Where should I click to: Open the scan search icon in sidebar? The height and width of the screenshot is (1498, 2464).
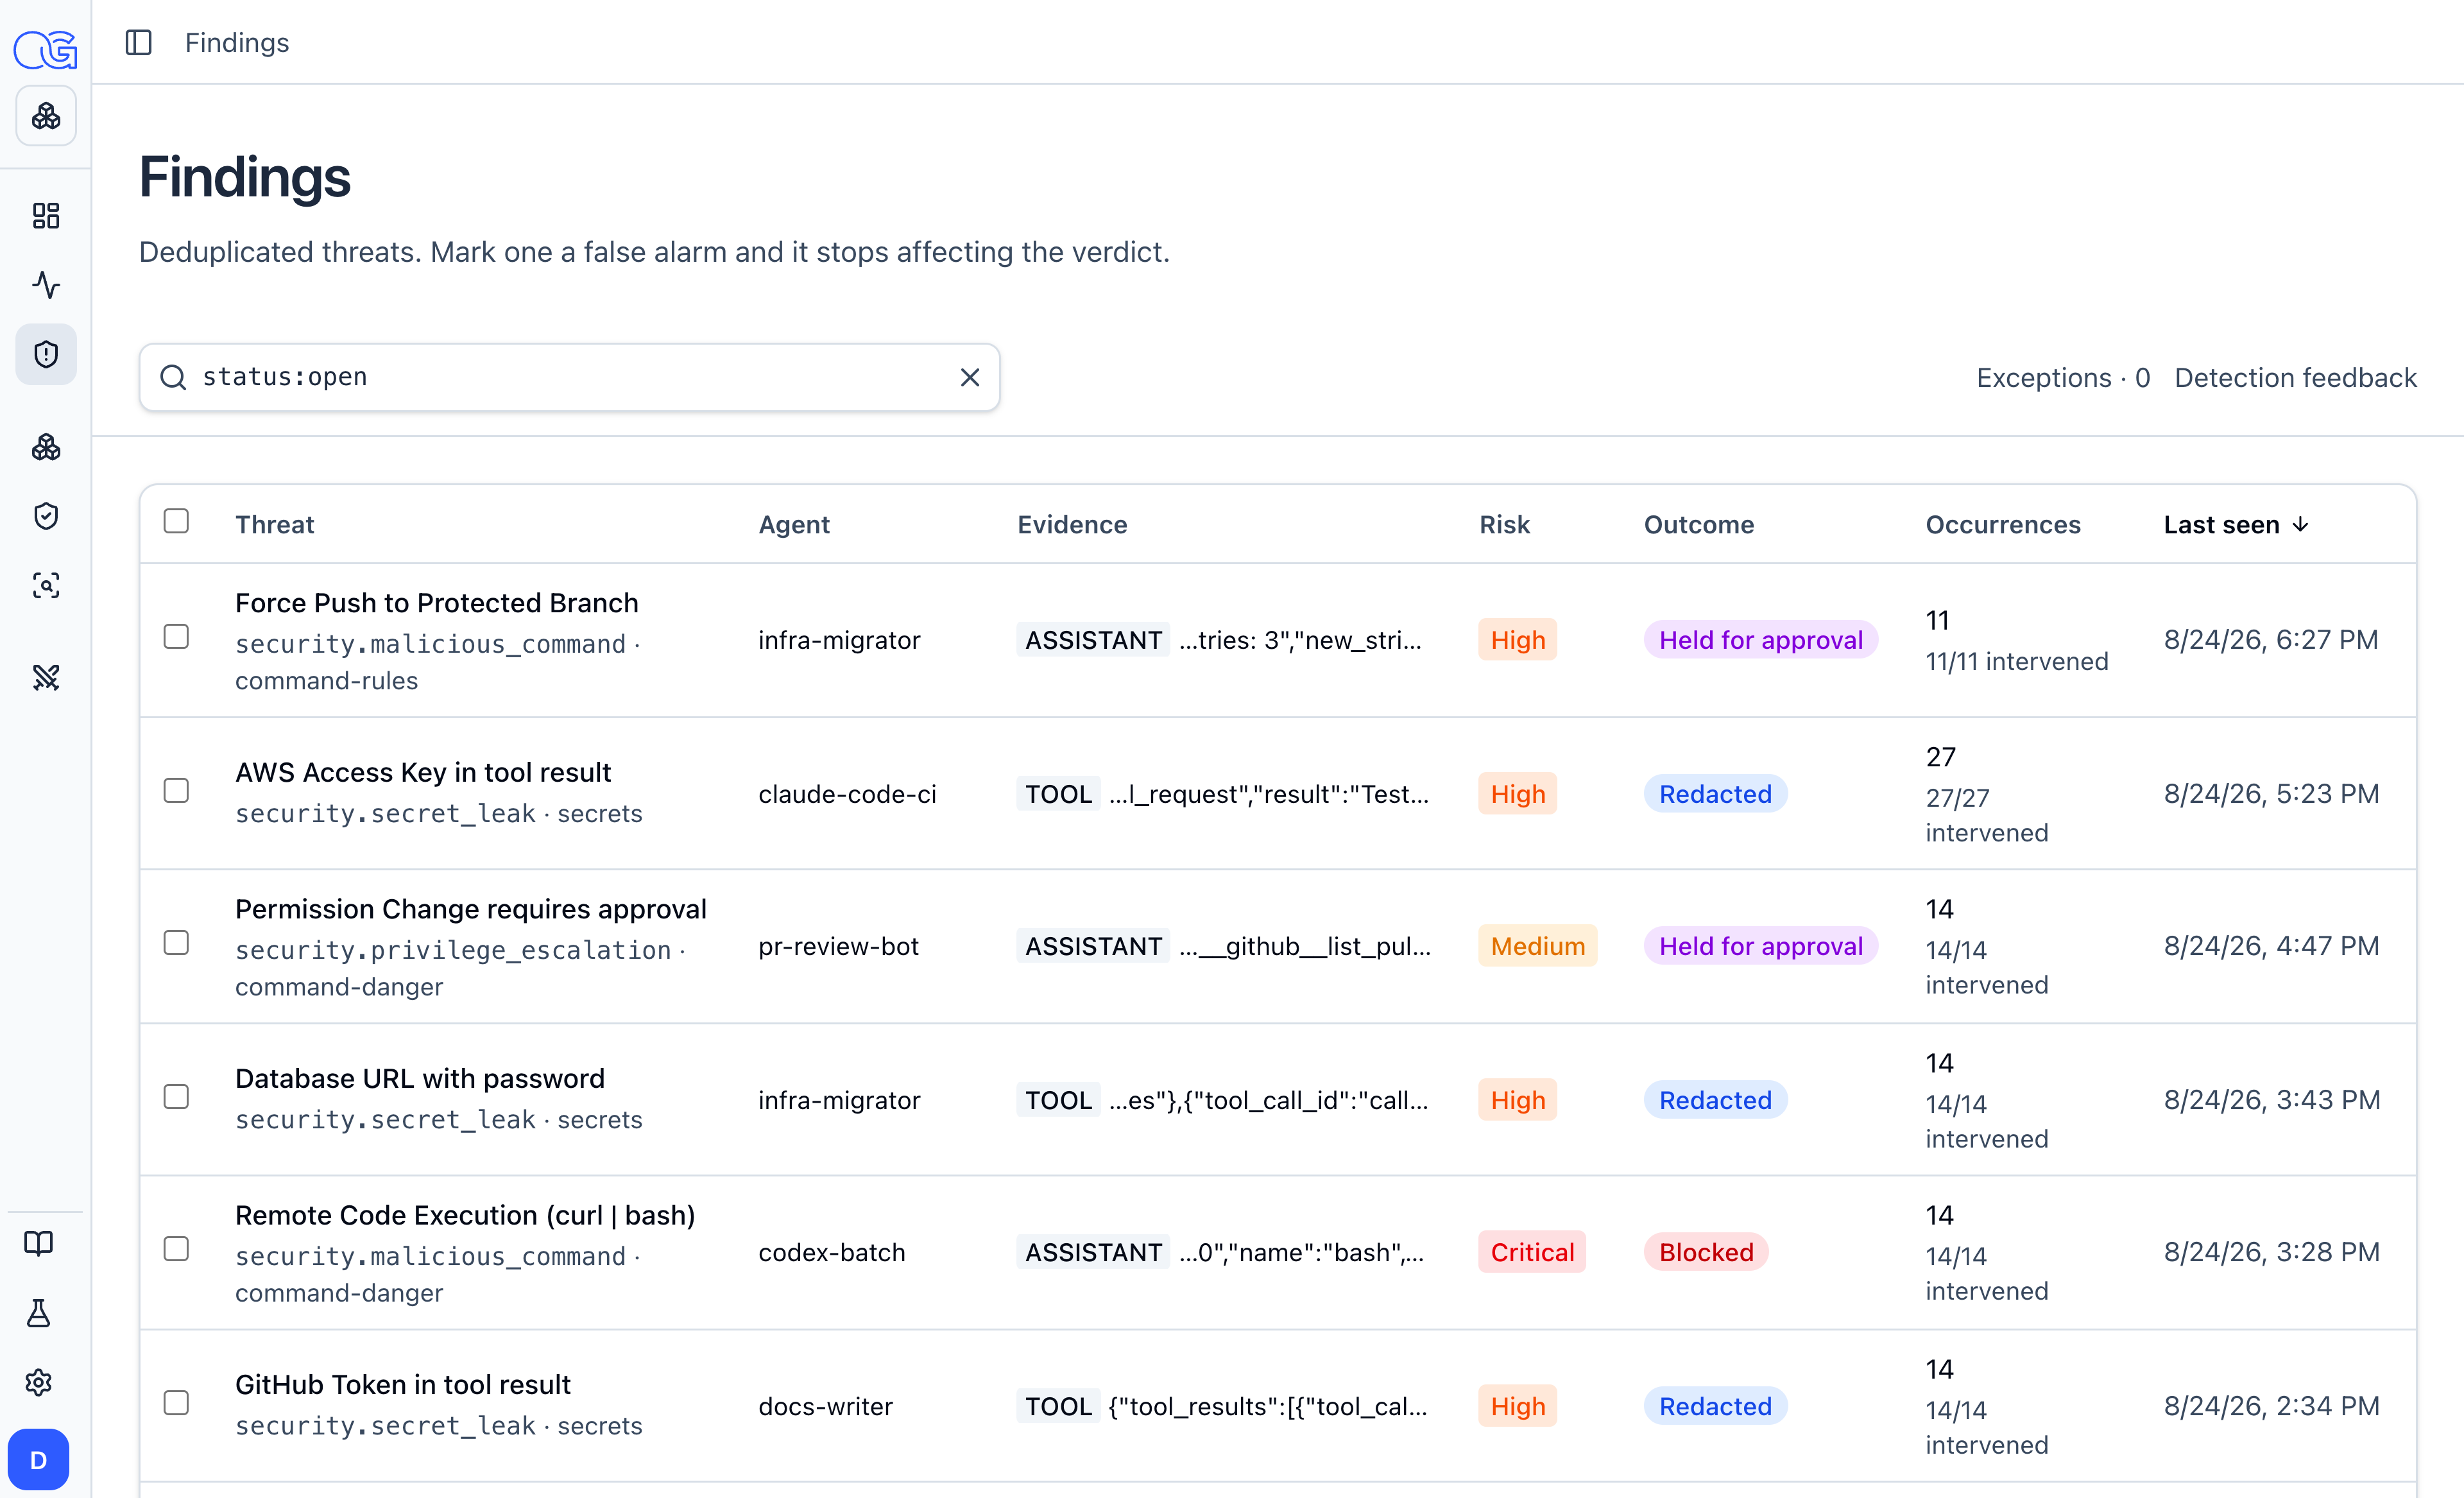point(46,585)
